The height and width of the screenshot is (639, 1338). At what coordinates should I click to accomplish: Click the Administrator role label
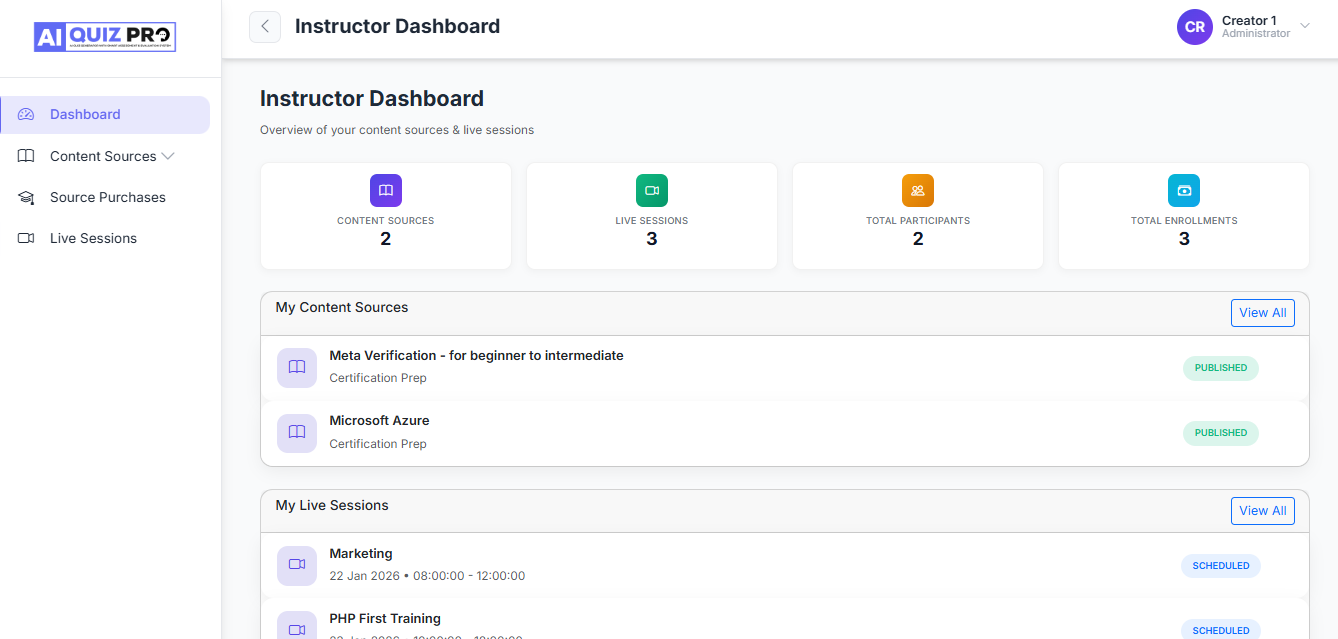(1256, 34)
